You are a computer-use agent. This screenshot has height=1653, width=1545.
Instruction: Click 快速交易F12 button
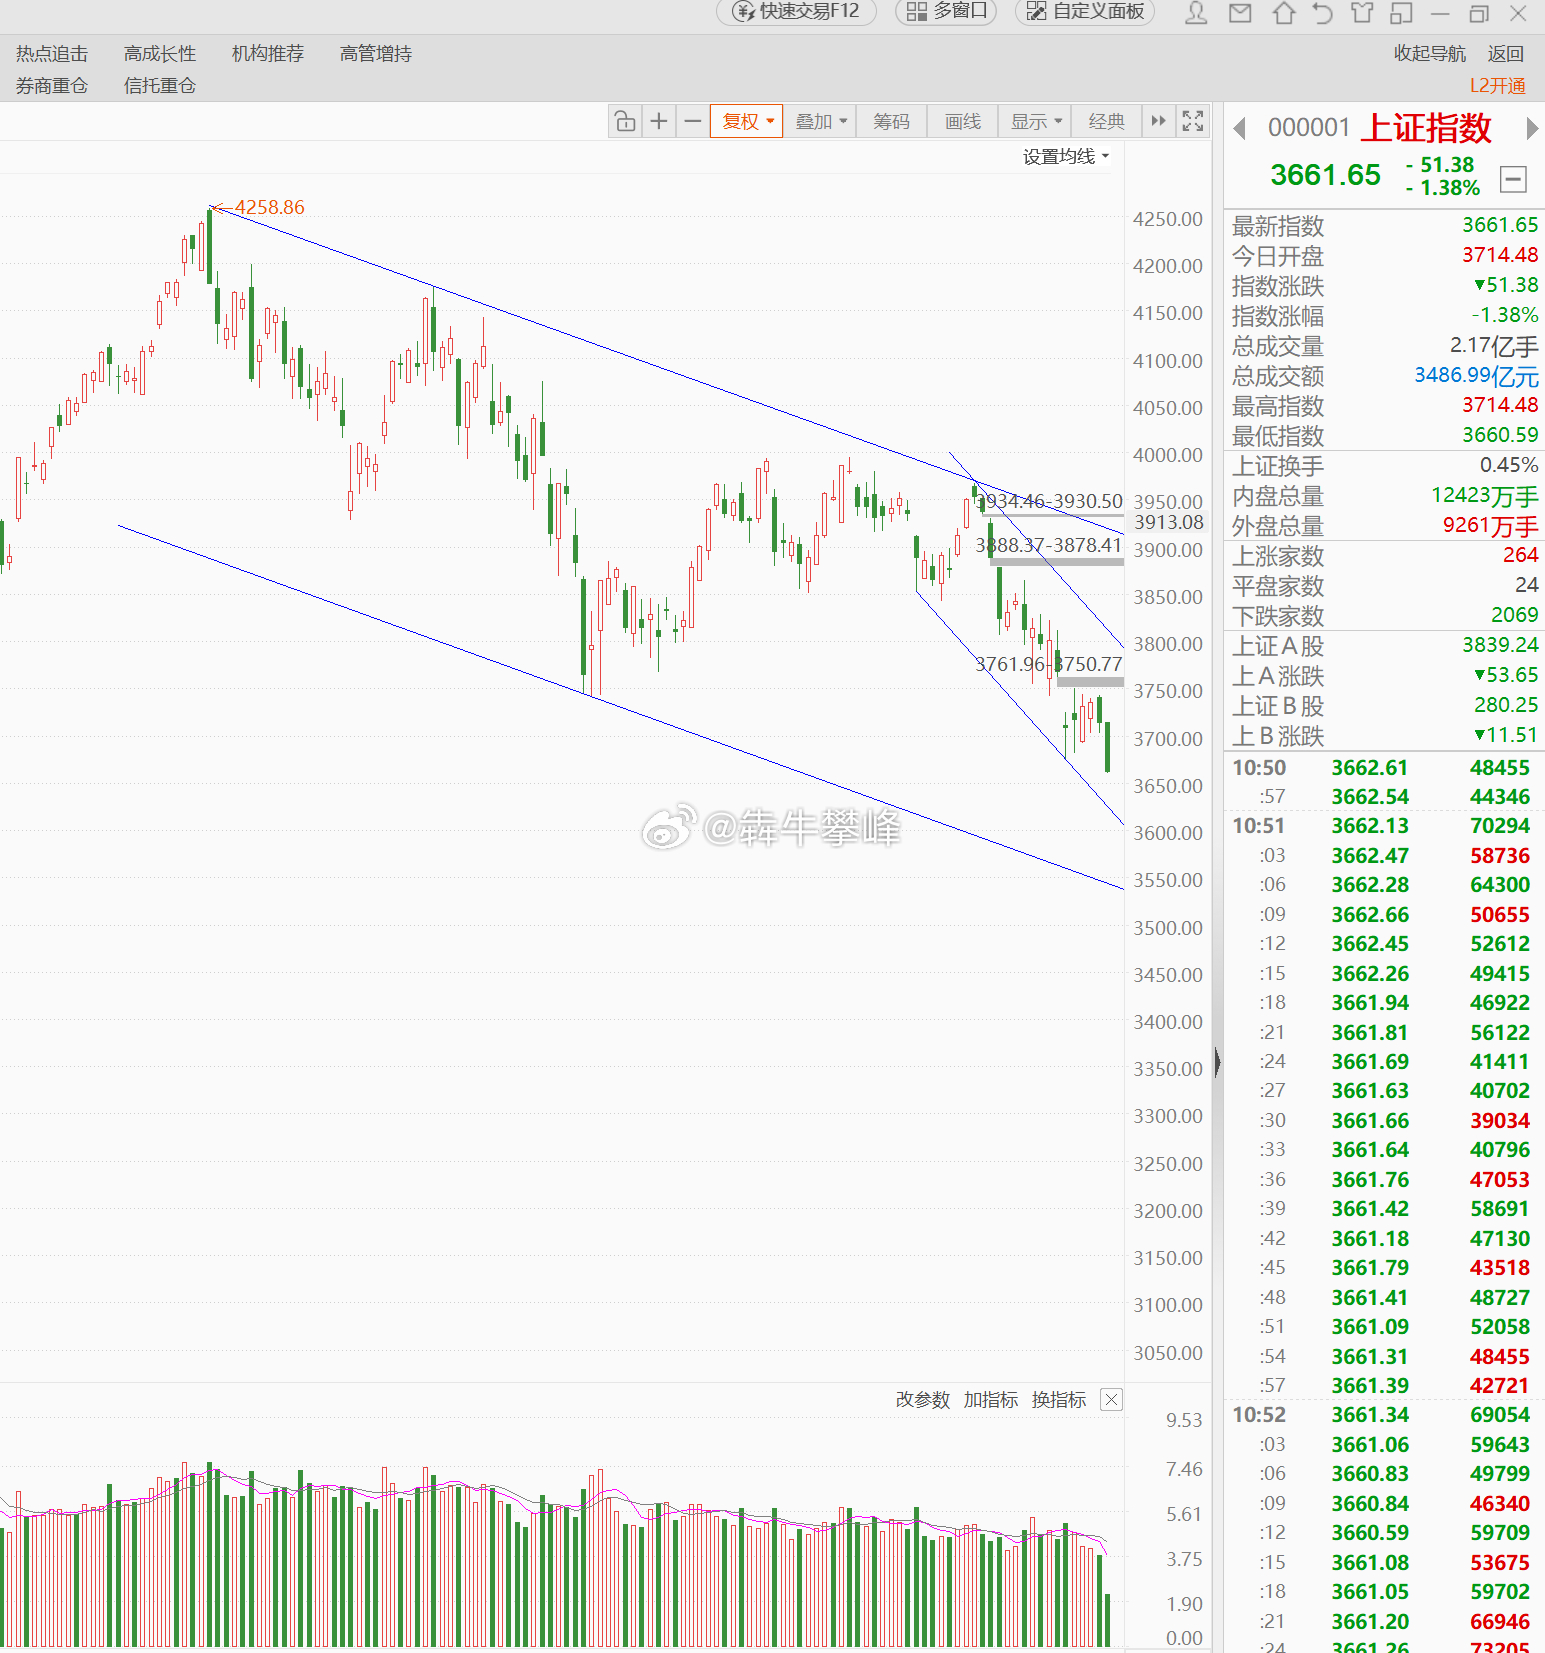(x=796, y=11)
